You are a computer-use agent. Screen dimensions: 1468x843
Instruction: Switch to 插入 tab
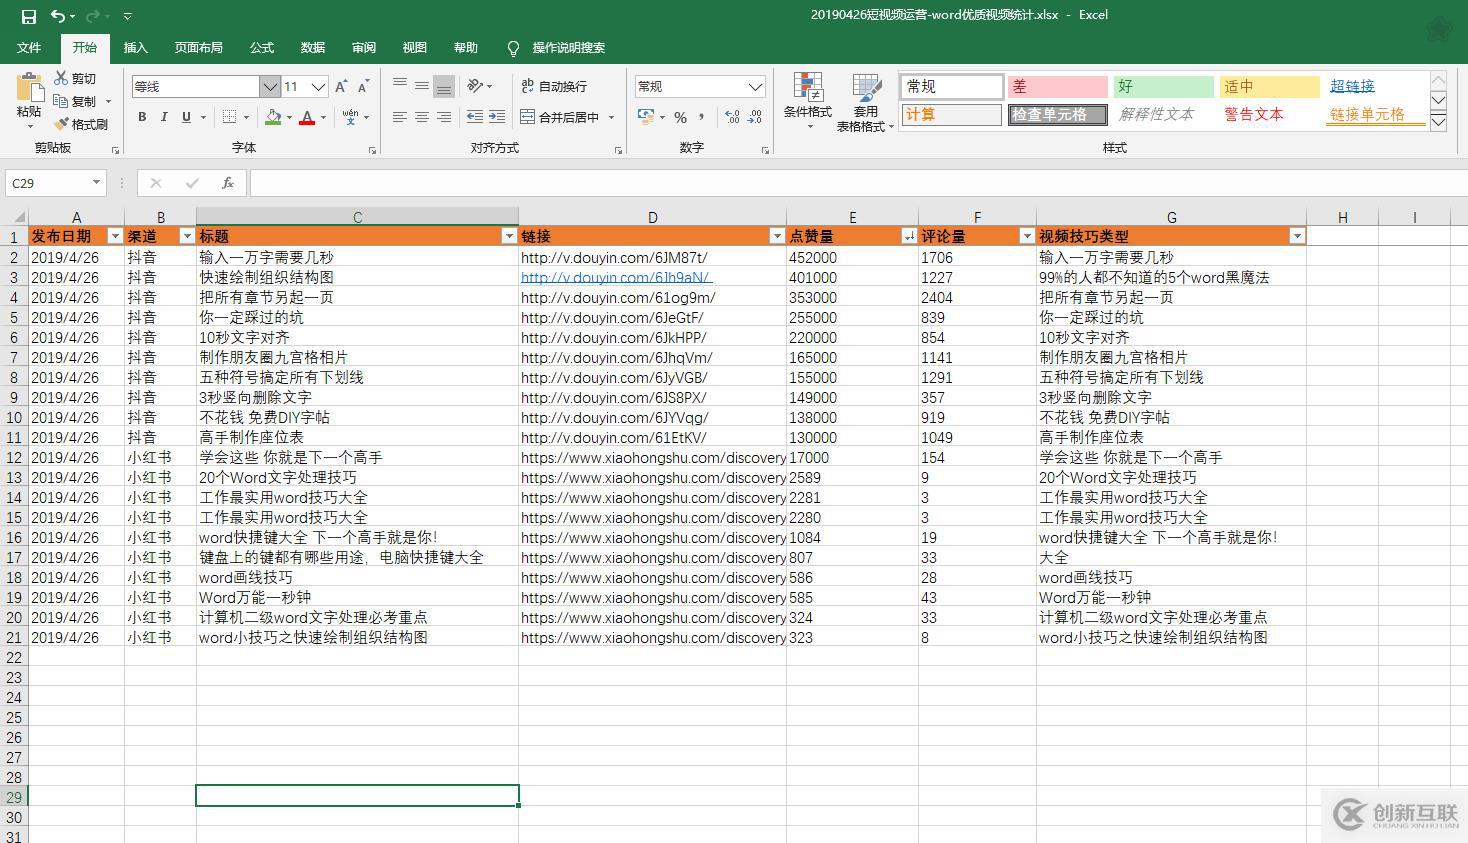pyautogui.click(x=135, y=48)
